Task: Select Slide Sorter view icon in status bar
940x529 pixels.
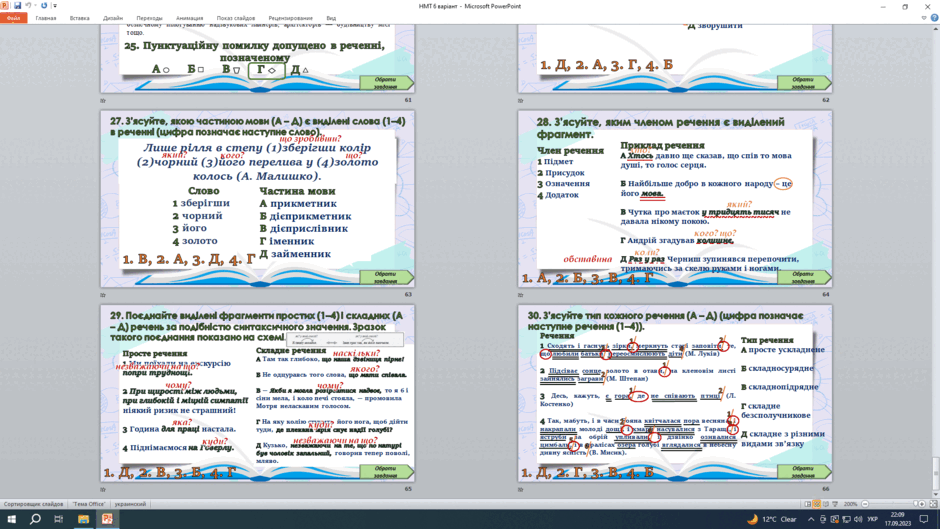Action: [x=817, y=504]
